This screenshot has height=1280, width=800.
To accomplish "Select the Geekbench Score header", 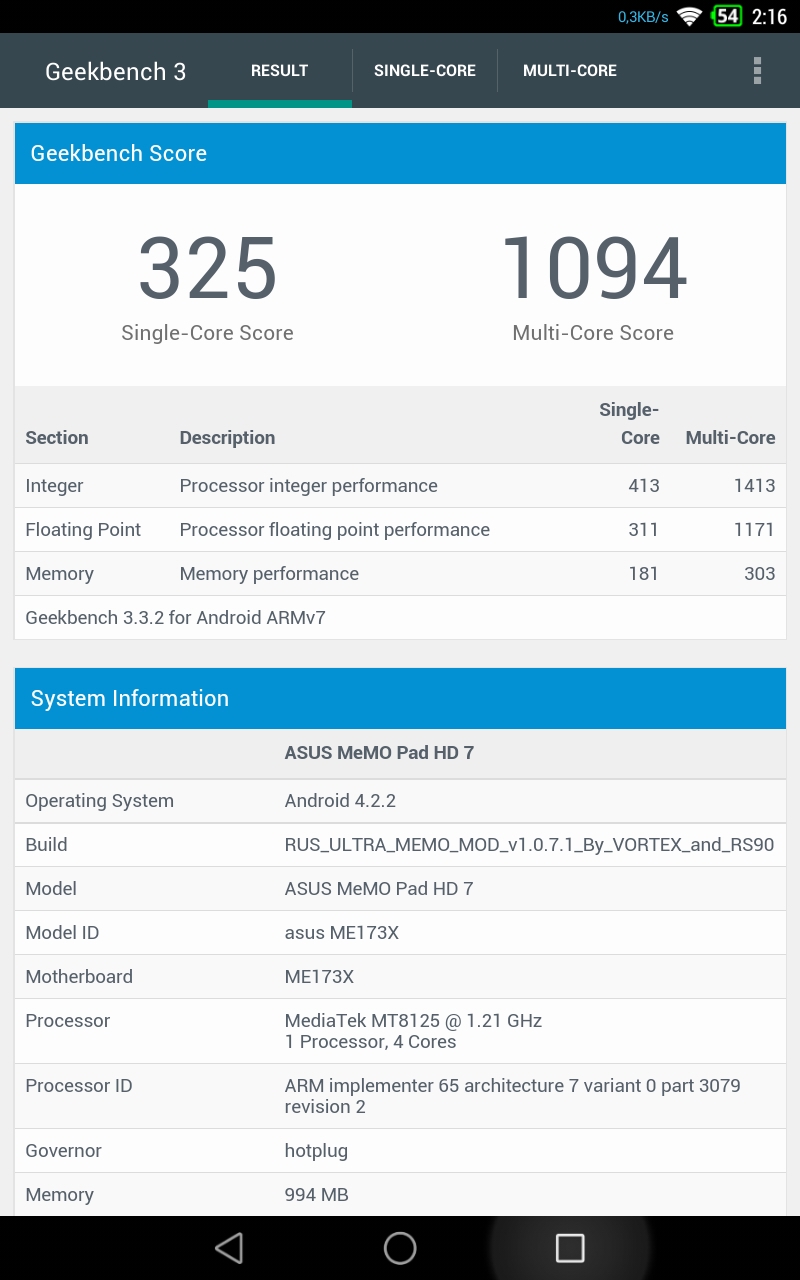I will coord(400,154).
